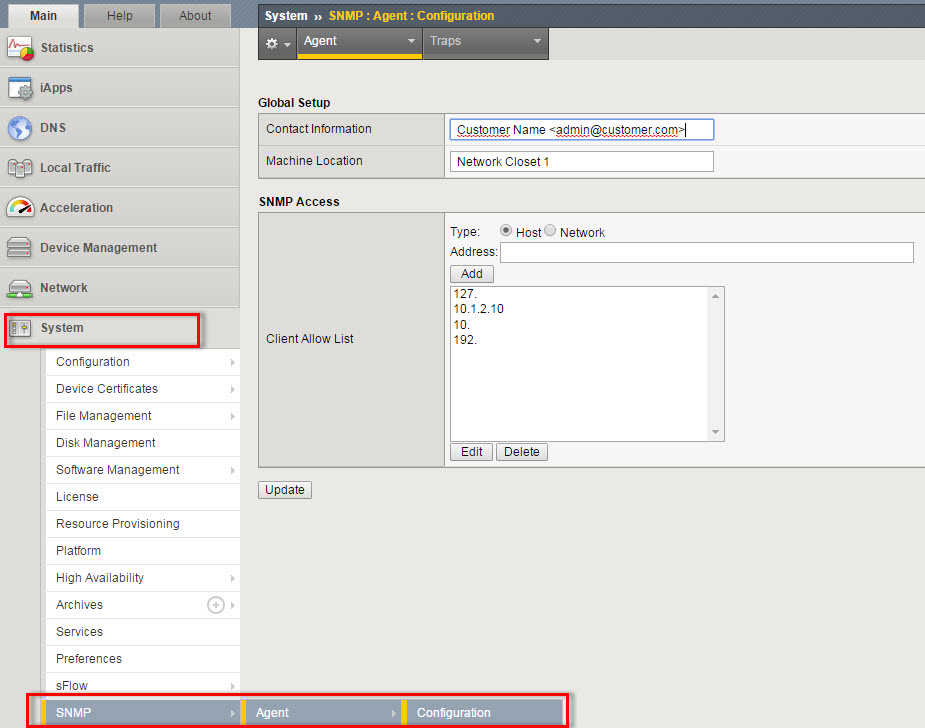Image resolution: width=925 pixels, height=728 pixels.
Task: Click the iApps gear icon
Action: (x=21, y=88)
